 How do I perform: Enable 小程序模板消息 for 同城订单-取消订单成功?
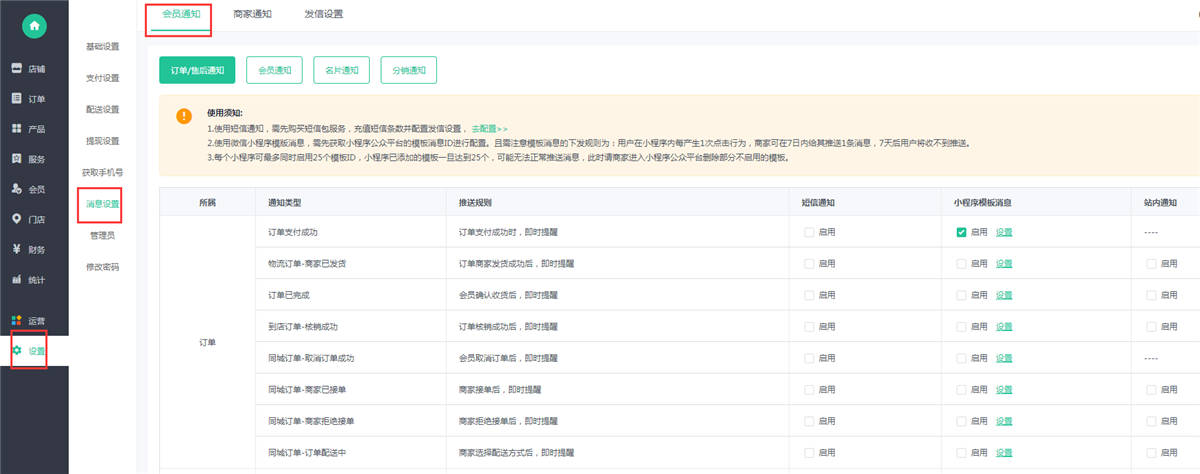[961, 358]
